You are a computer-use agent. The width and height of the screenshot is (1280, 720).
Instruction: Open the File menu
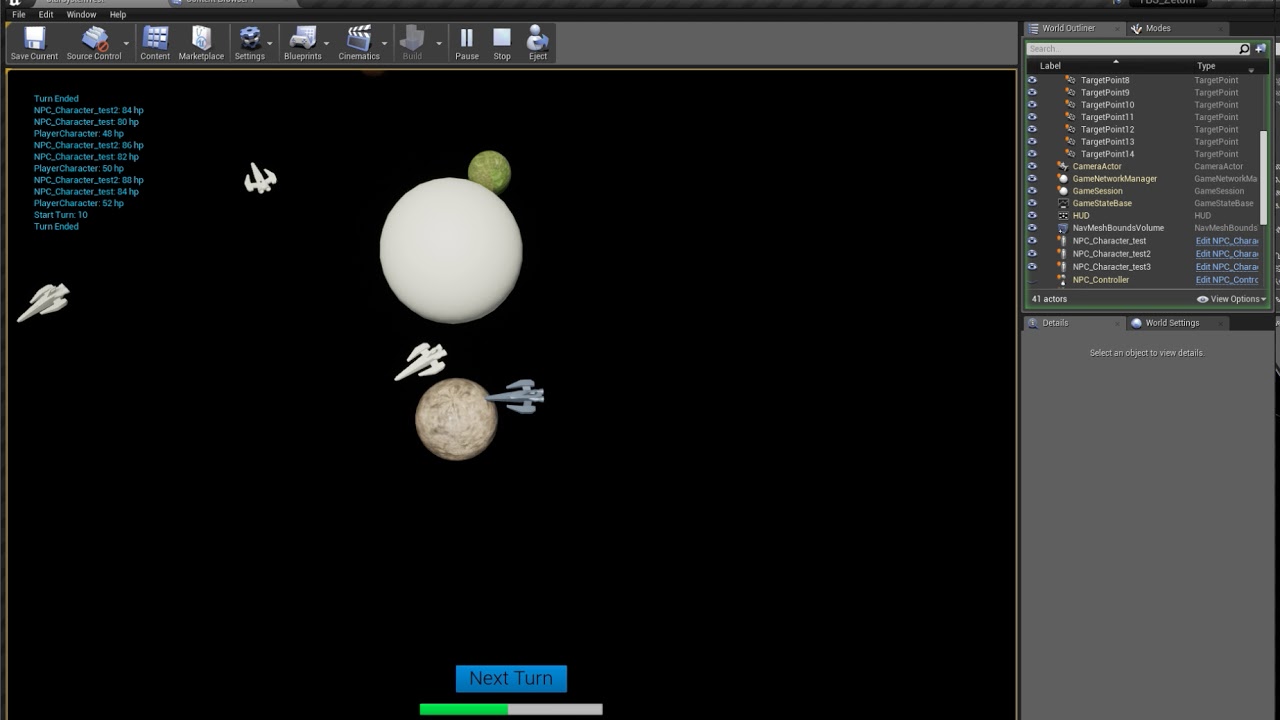19,15
